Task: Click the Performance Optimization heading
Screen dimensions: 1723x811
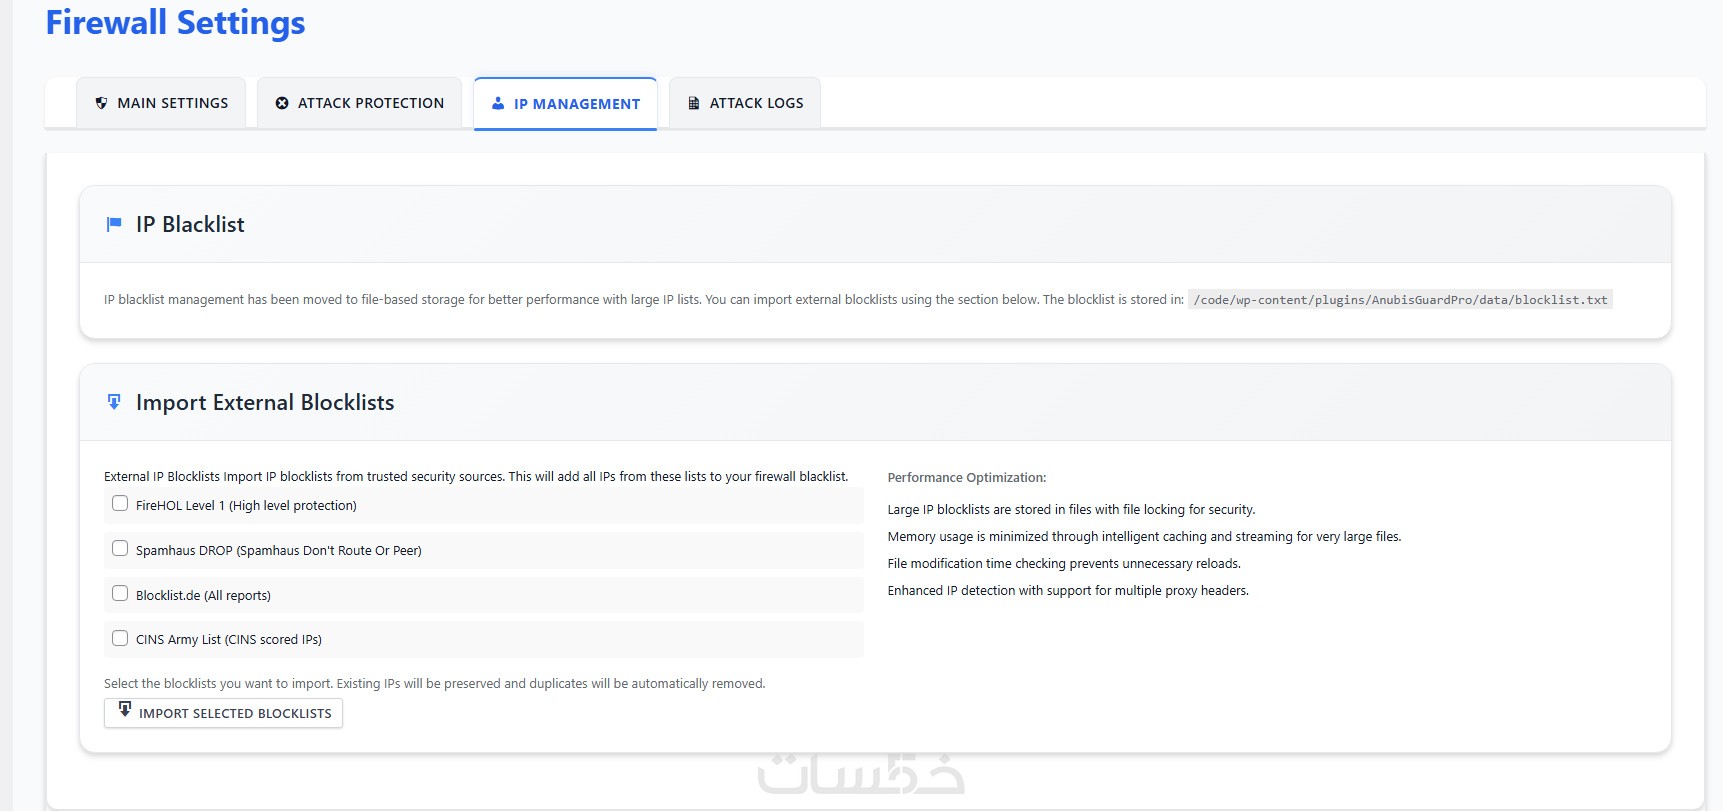Action: 967,478
